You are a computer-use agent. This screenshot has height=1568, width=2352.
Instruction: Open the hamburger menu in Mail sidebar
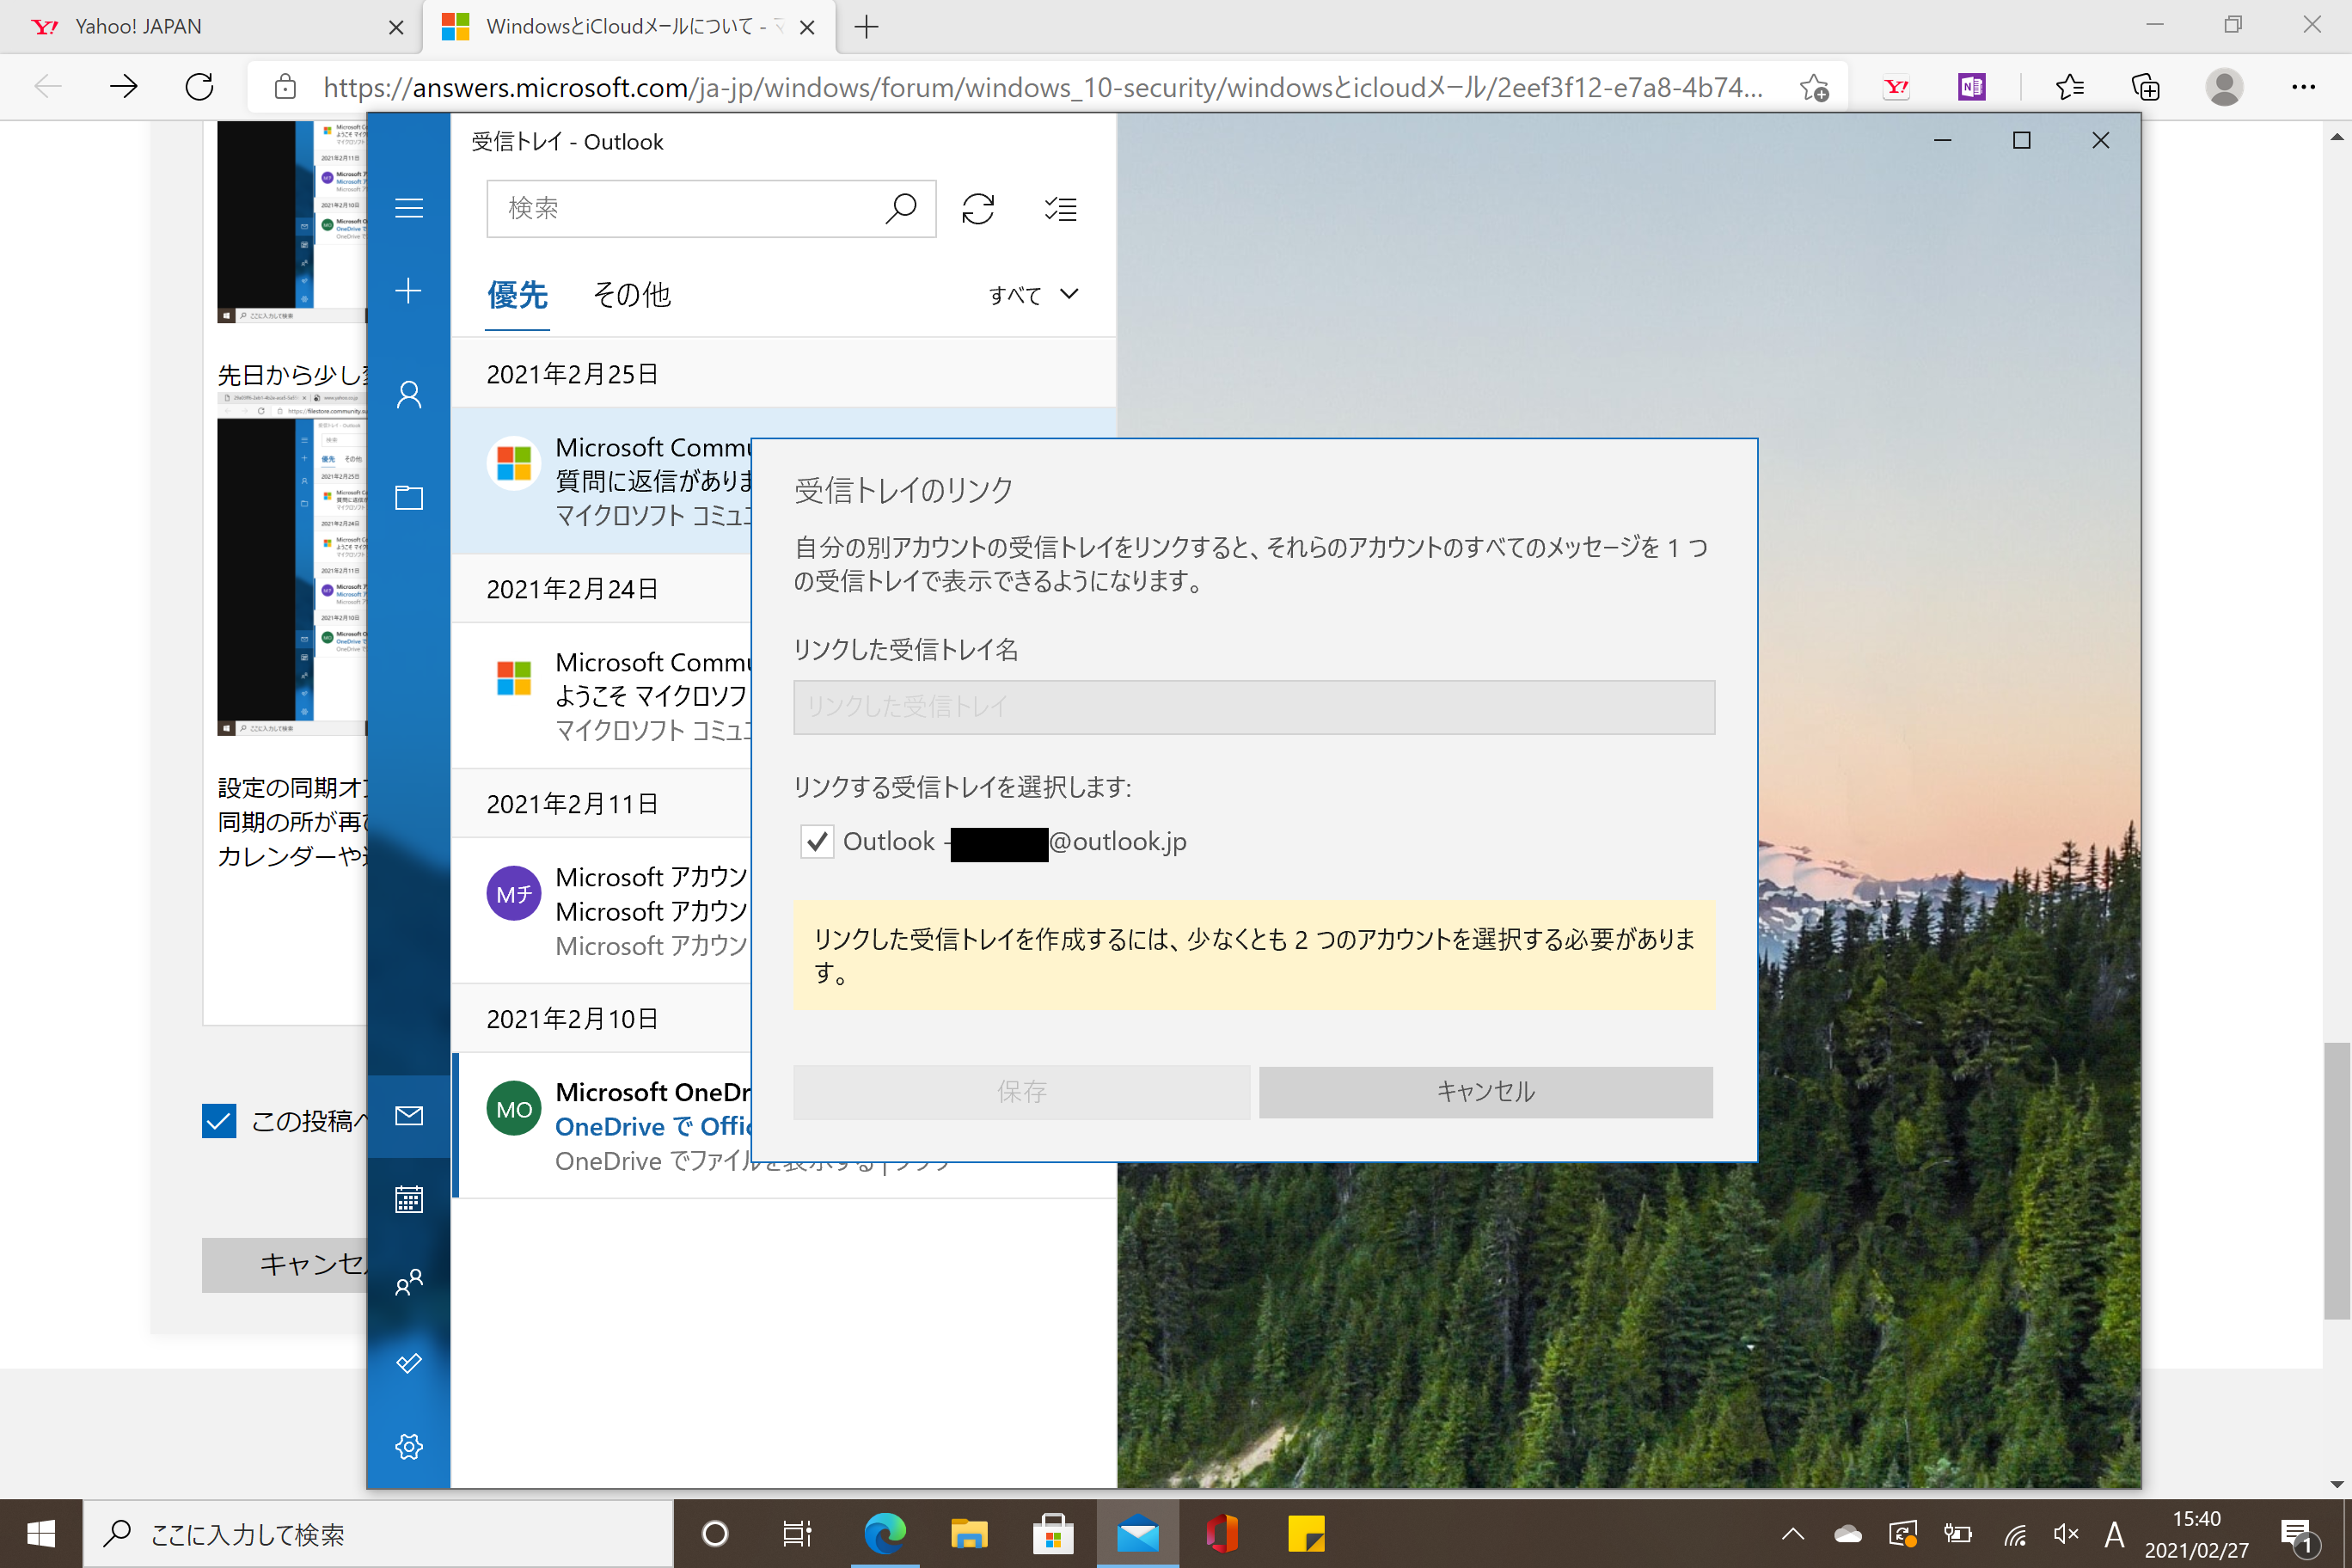[408, 208]
